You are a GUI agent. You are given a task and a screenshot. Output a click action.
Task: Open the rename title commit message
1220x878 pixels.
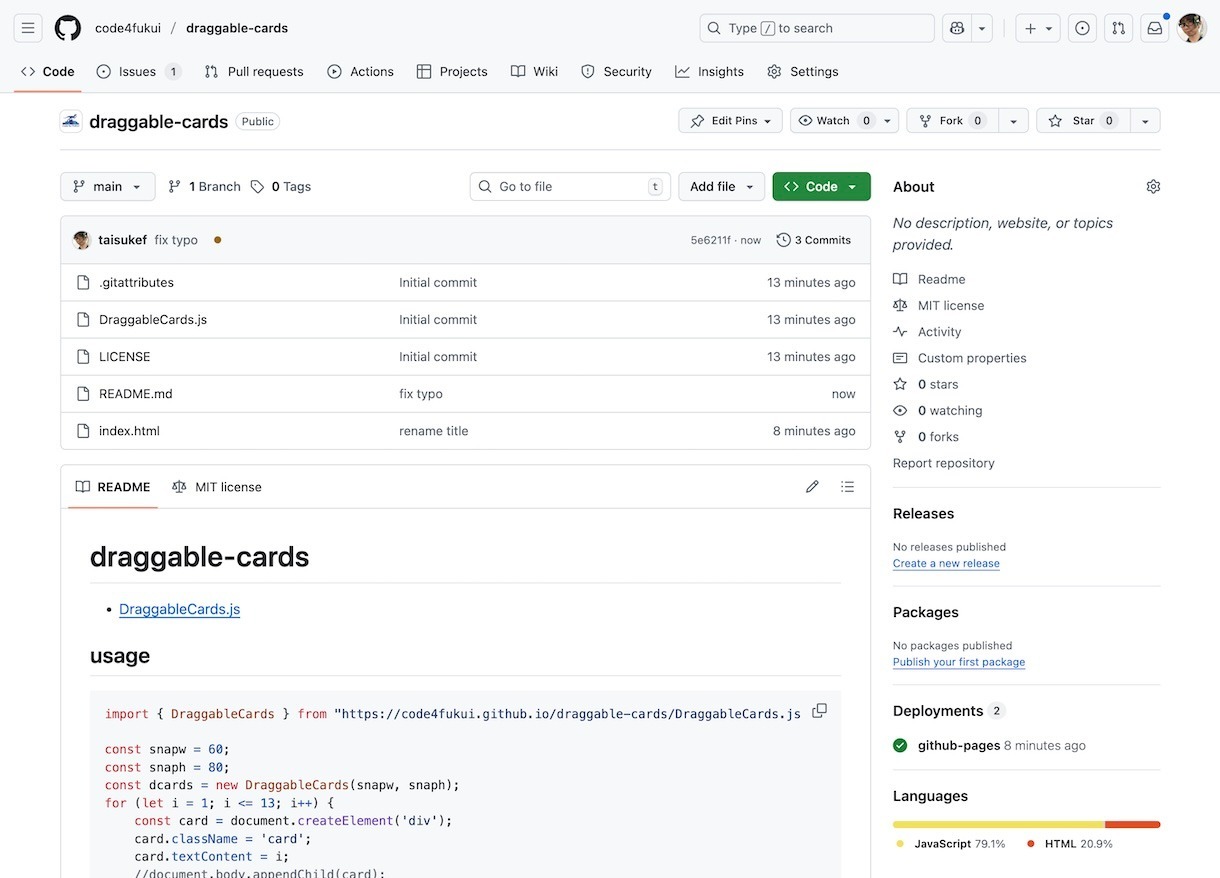[434, 431]
